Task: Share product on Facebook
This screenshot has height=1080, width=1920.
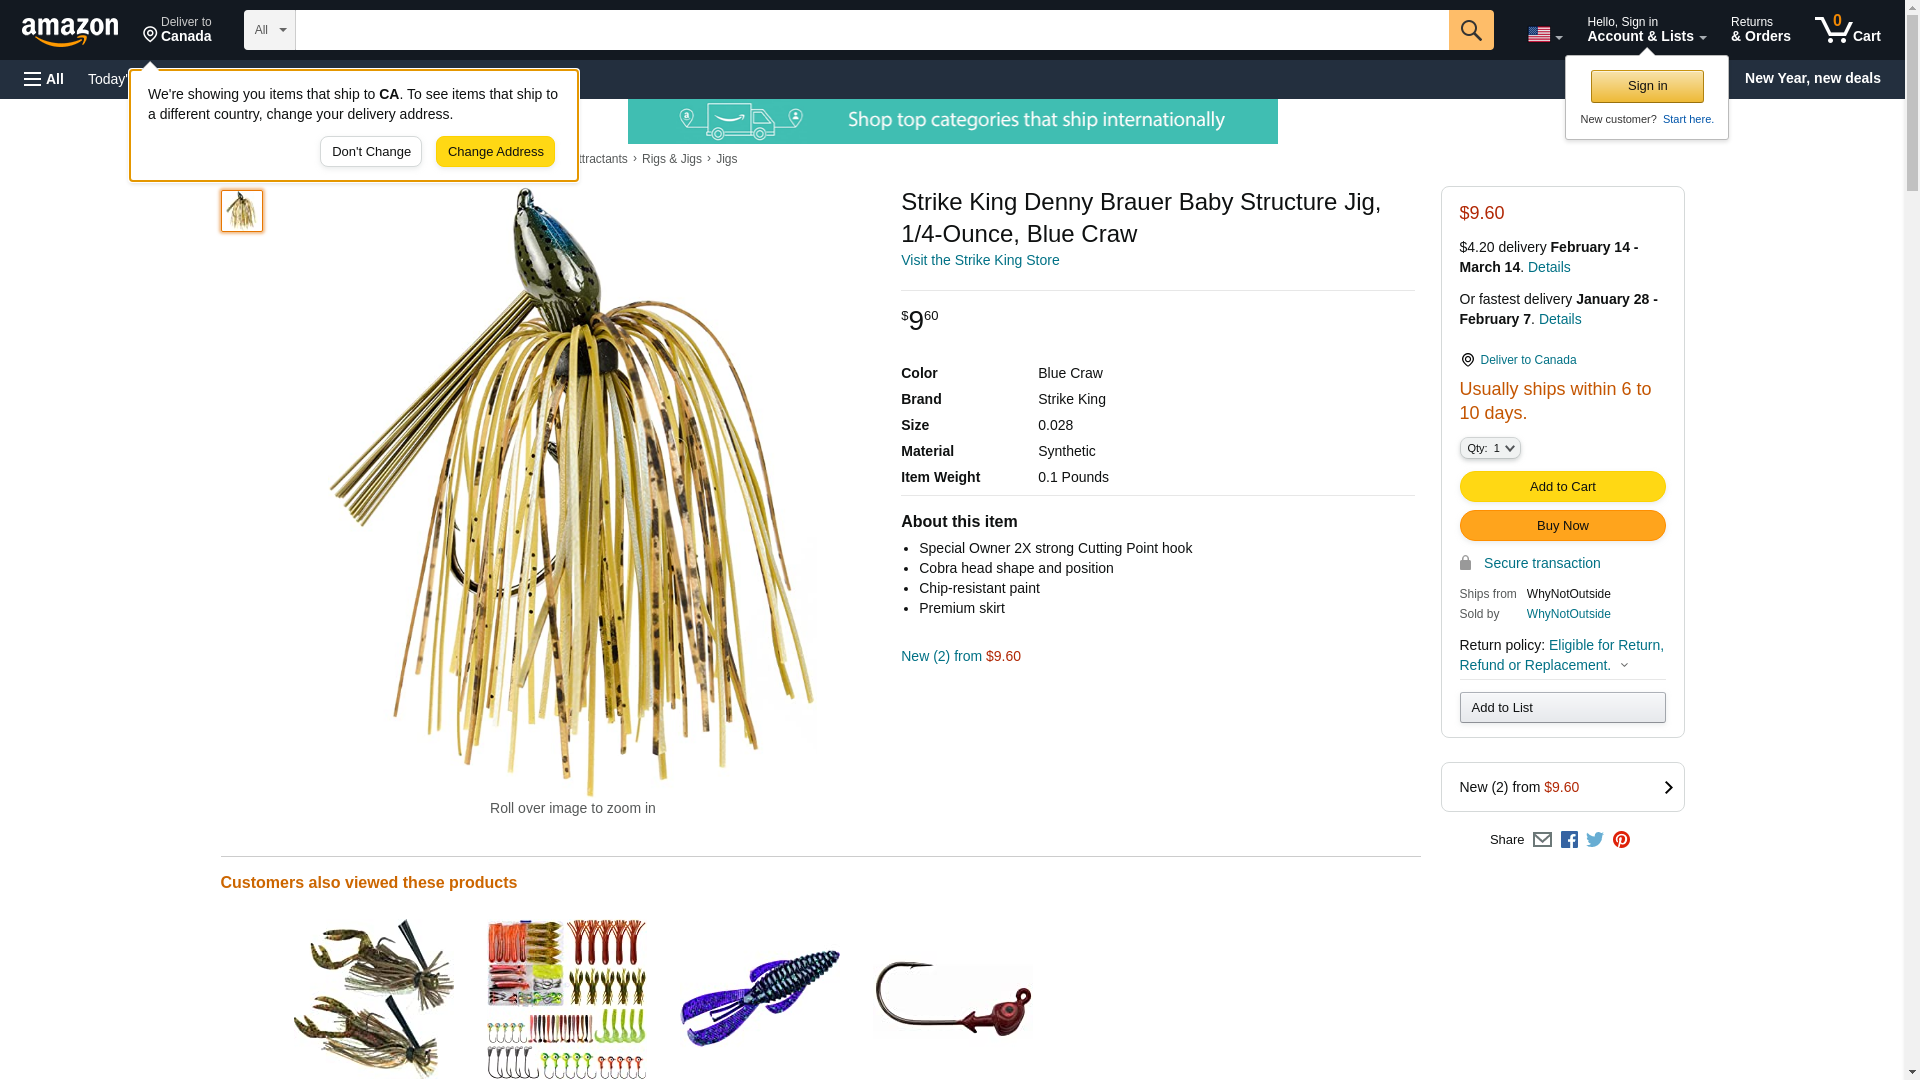Action: pyautogui.click(x=1569, y=840)
